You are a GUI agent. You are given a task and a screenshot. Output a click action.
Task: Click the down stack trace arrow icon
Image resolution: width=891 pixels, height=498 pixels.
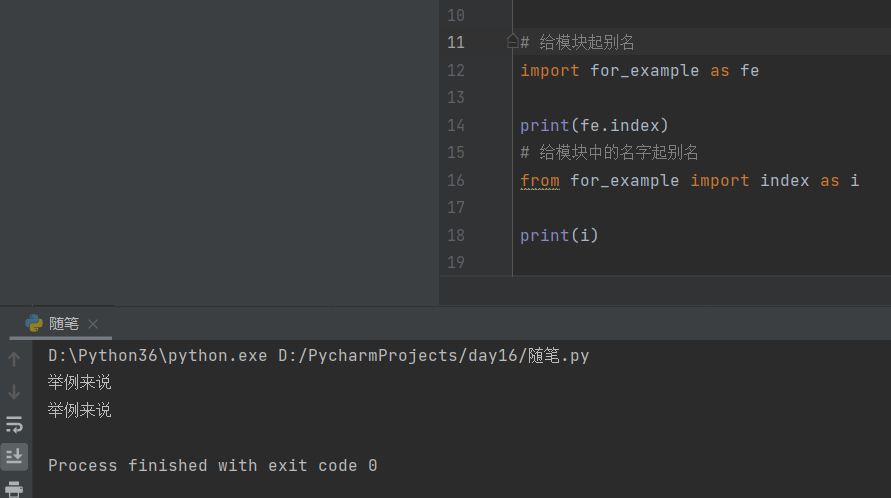click(14, 392)
